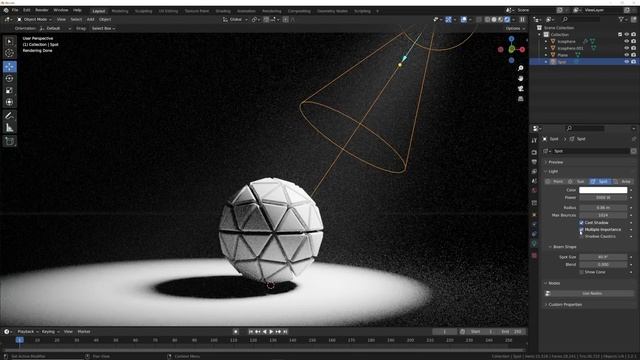This screenshot has height=360, width=640.
Task: Open the green Light data properties tab
Action: [534, 243]
